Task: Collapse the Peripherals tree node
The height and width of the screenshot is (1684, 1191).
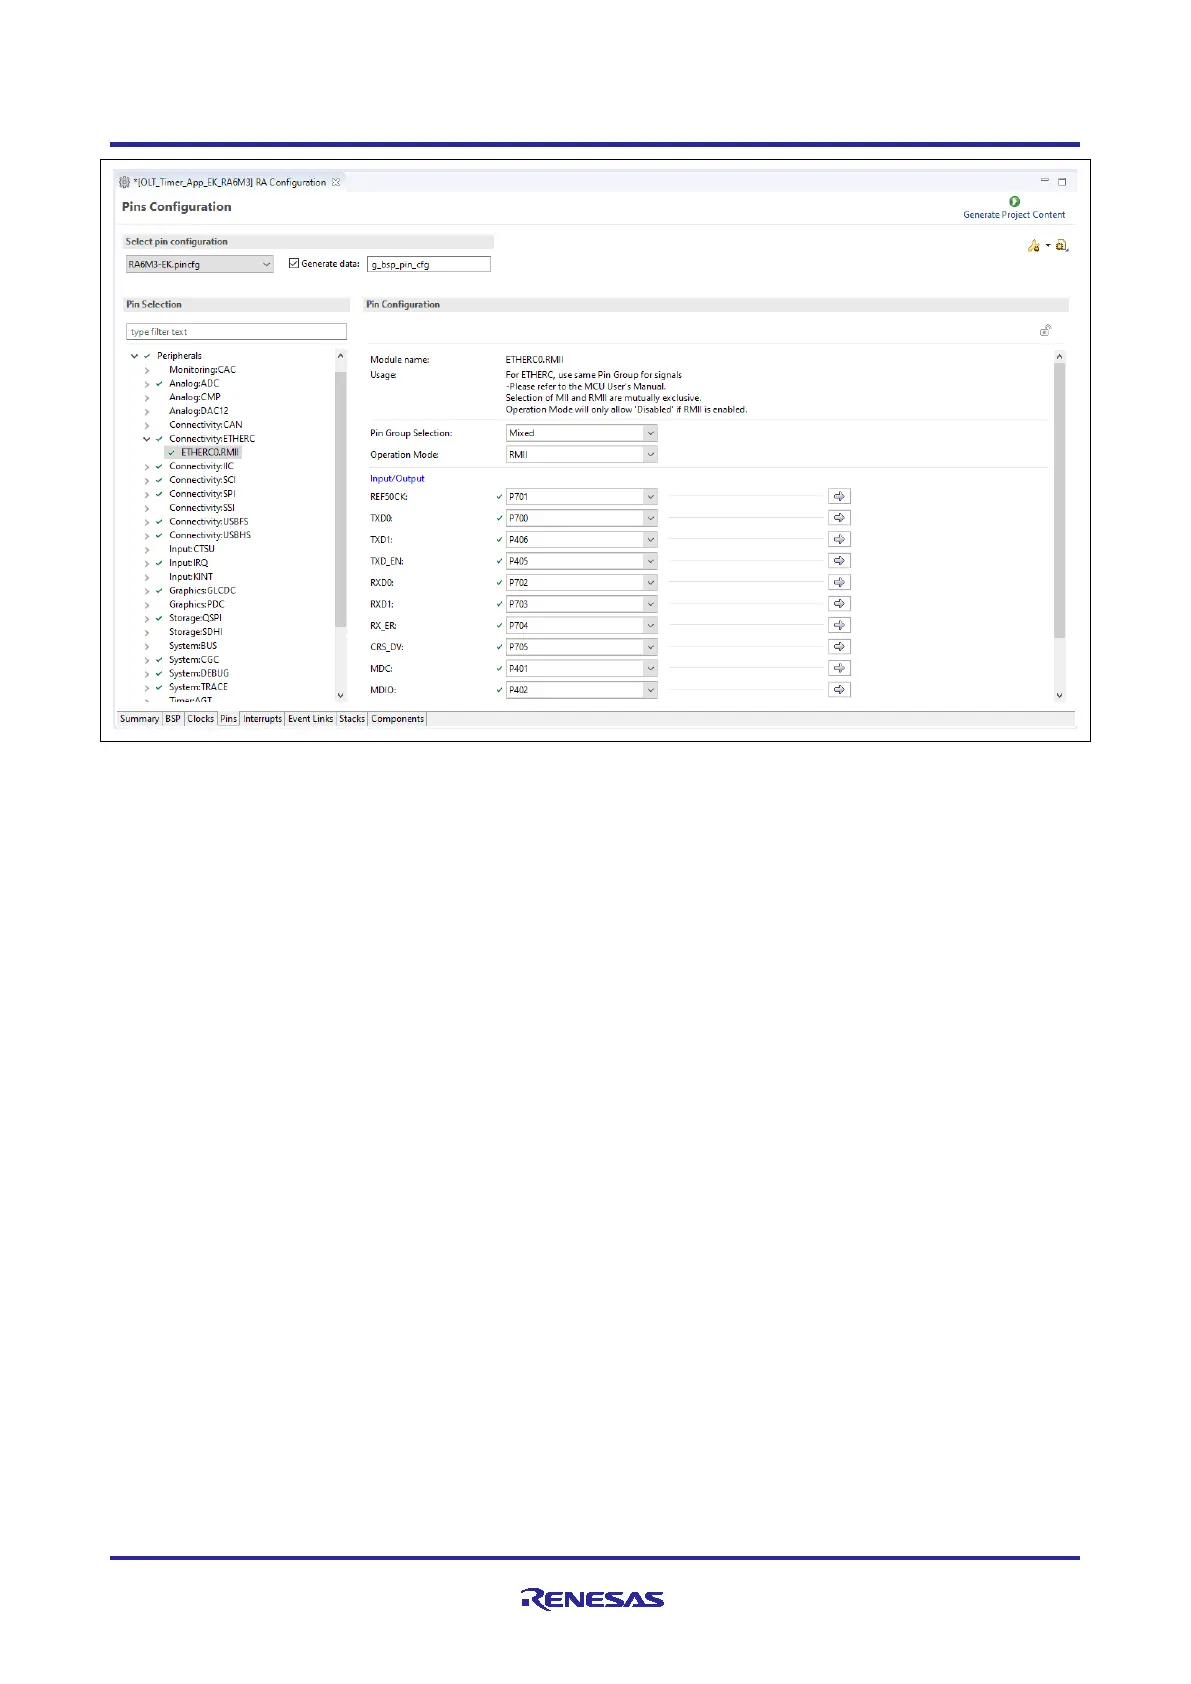Action: pyautogui.click(x=134, y=356)
